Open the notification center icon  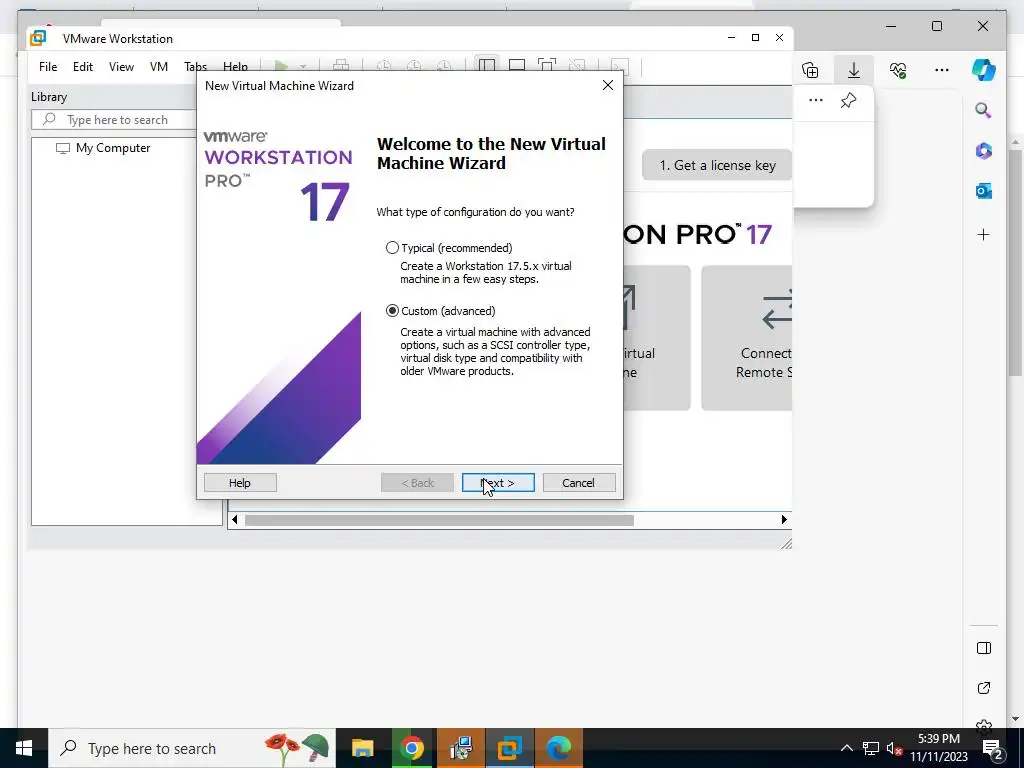tap(993, 748)
